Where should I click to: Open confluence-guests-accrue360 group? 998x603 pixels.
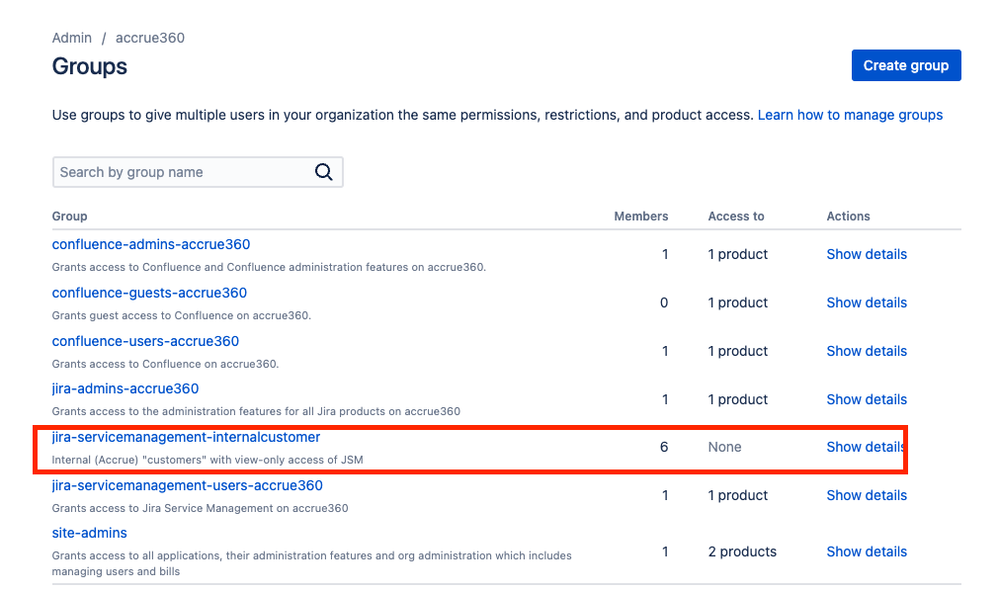tap(149, 293)
